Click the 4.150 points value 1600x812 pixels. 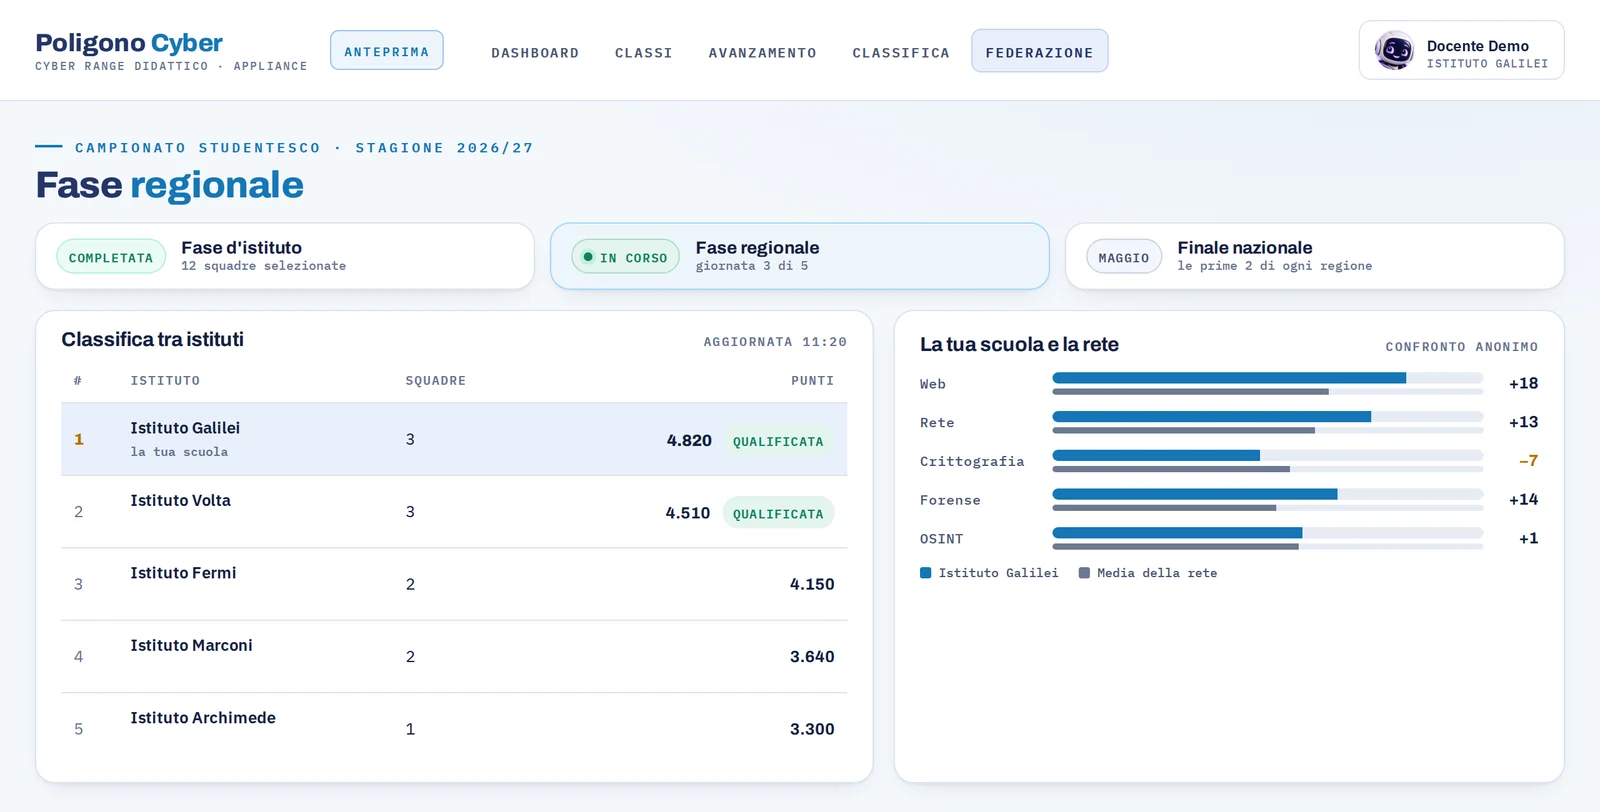[x=812, y=584]
